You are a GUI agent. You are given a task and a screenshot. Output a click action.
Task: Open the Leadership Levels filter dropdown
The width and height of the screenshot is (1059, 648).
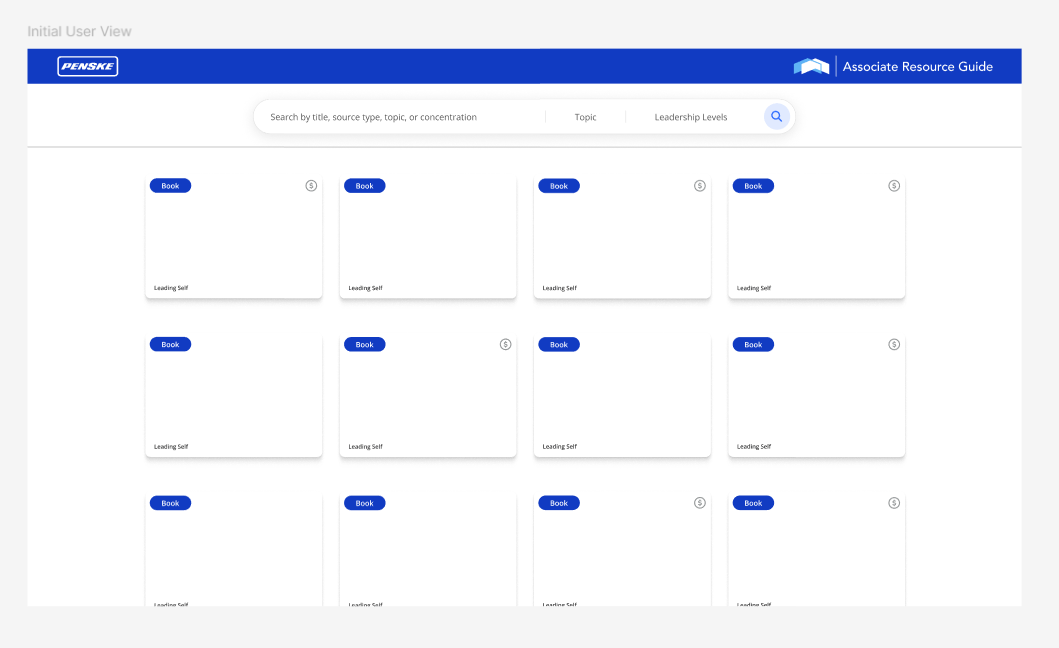point(691,117)
